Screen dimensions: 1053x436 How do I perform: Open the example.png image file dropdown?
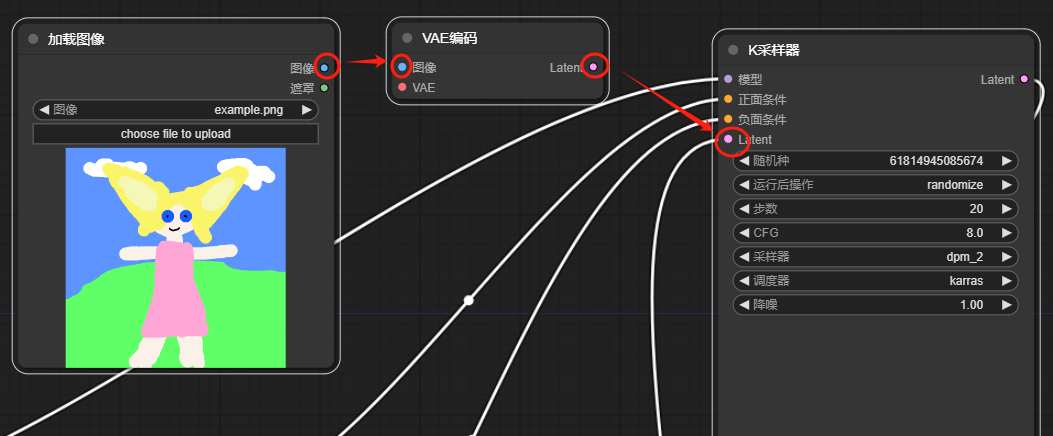176,110
